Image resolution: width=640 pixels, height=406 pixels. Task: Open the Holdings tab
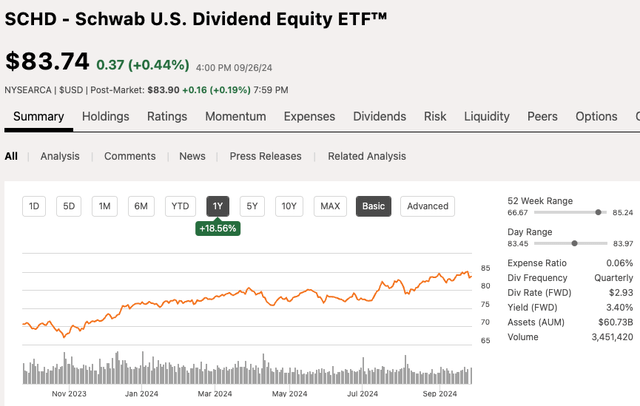(x=105, y=117)
